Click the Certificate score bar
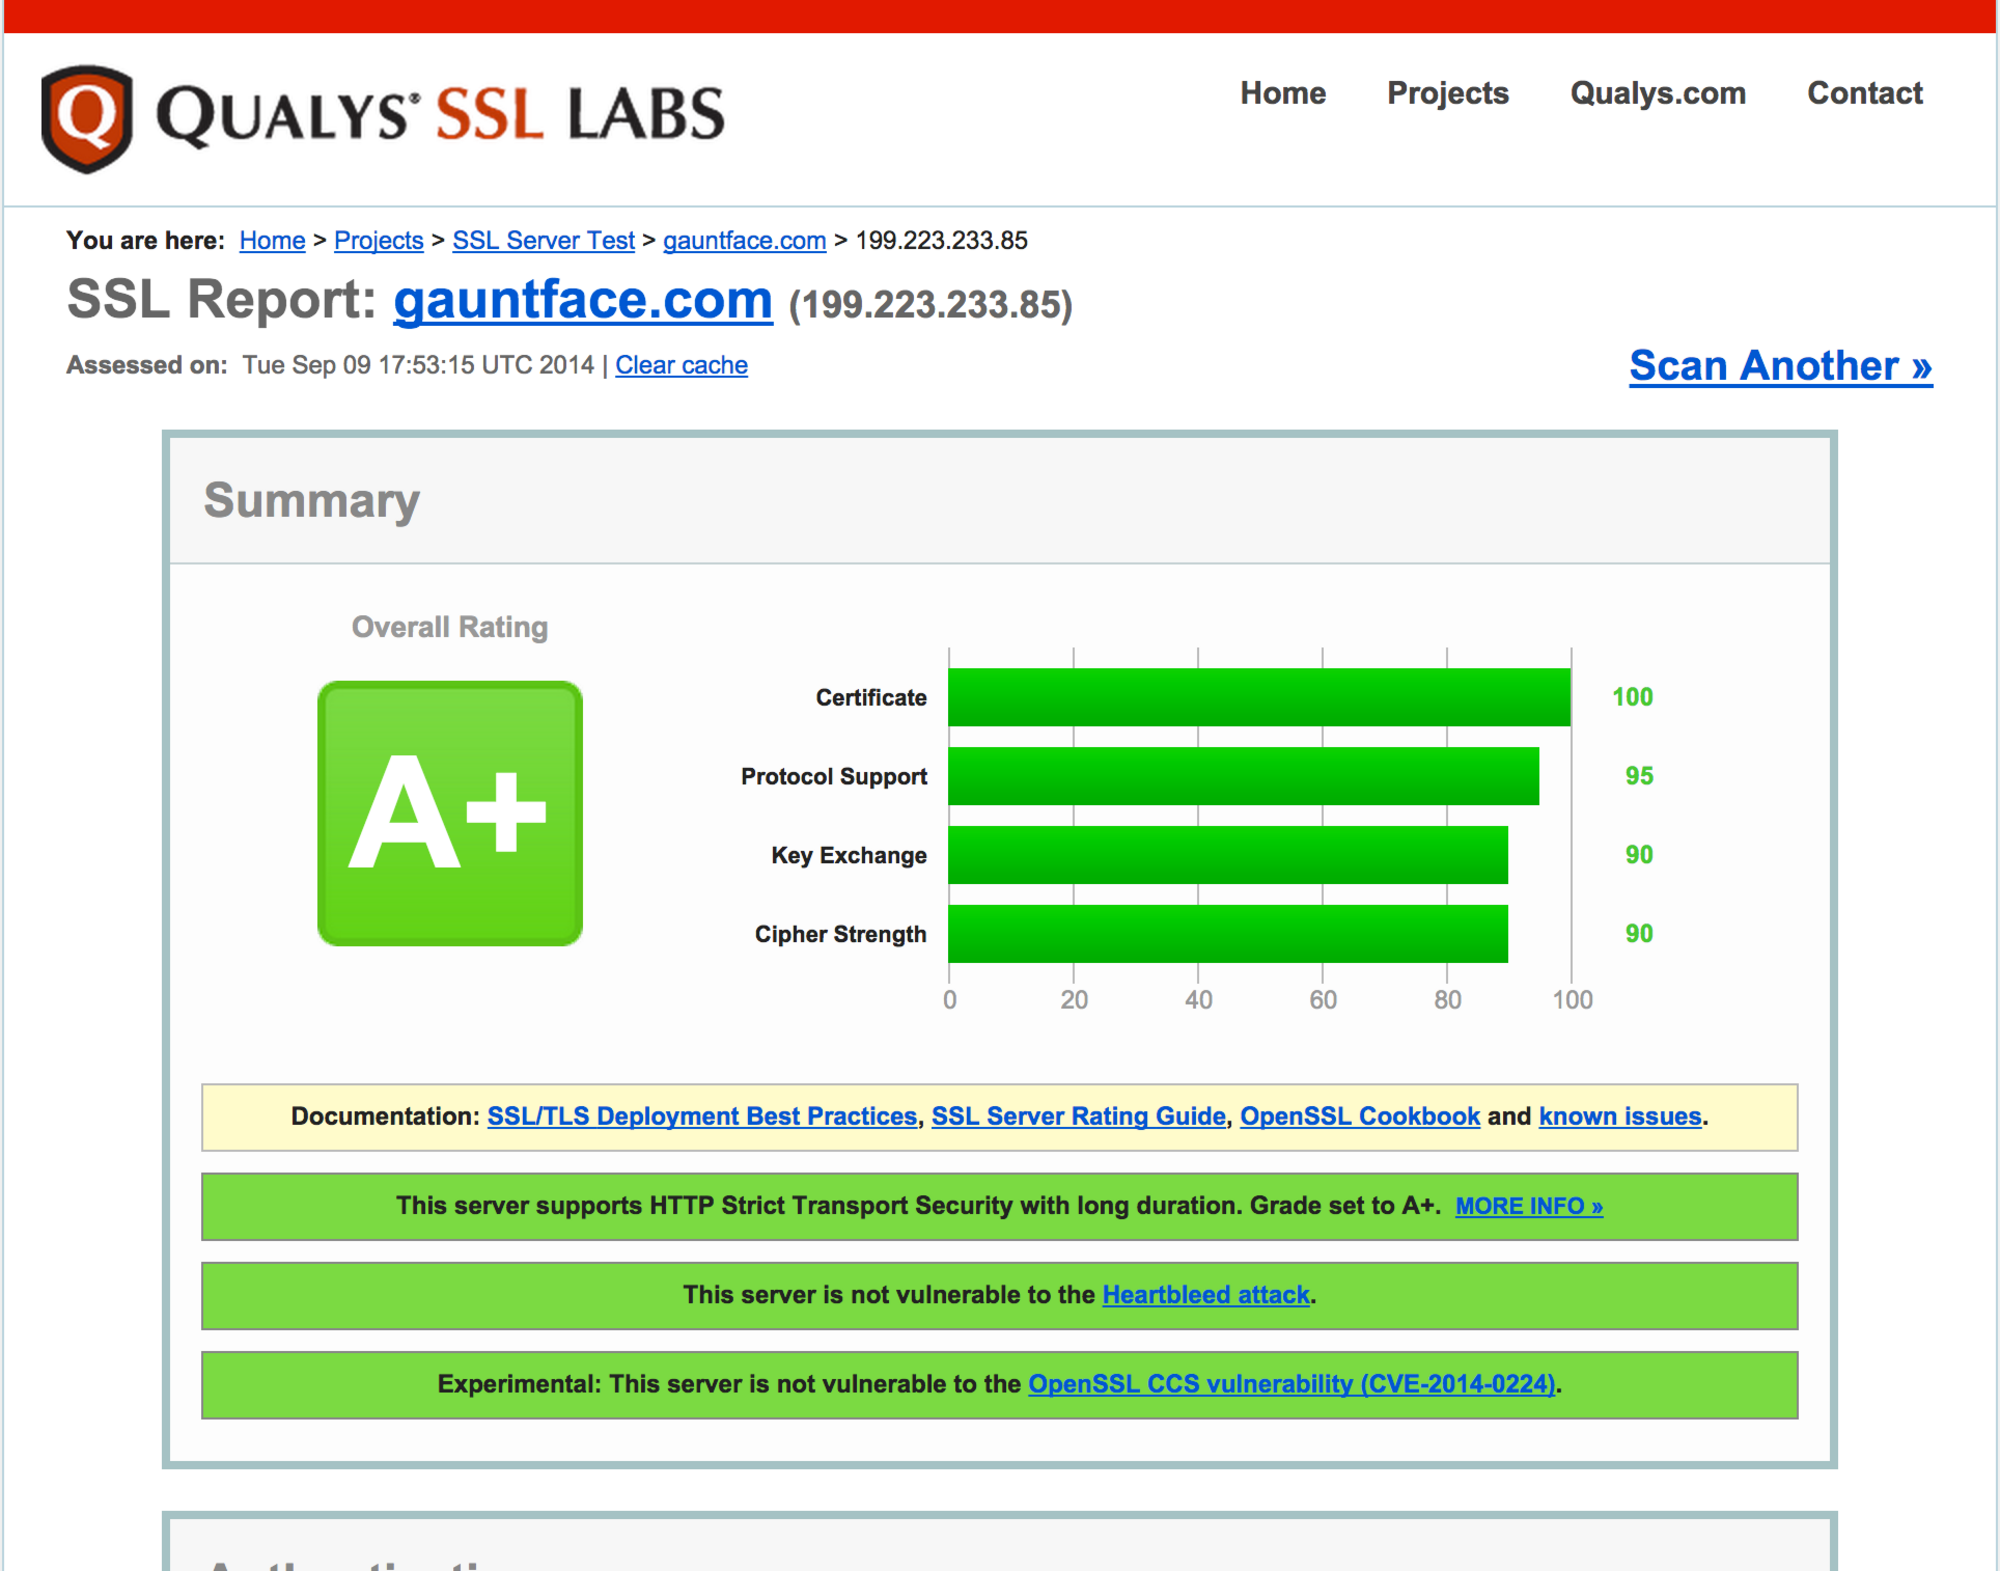This screenshot has width=2000, height=1571. pos(1259,697)
